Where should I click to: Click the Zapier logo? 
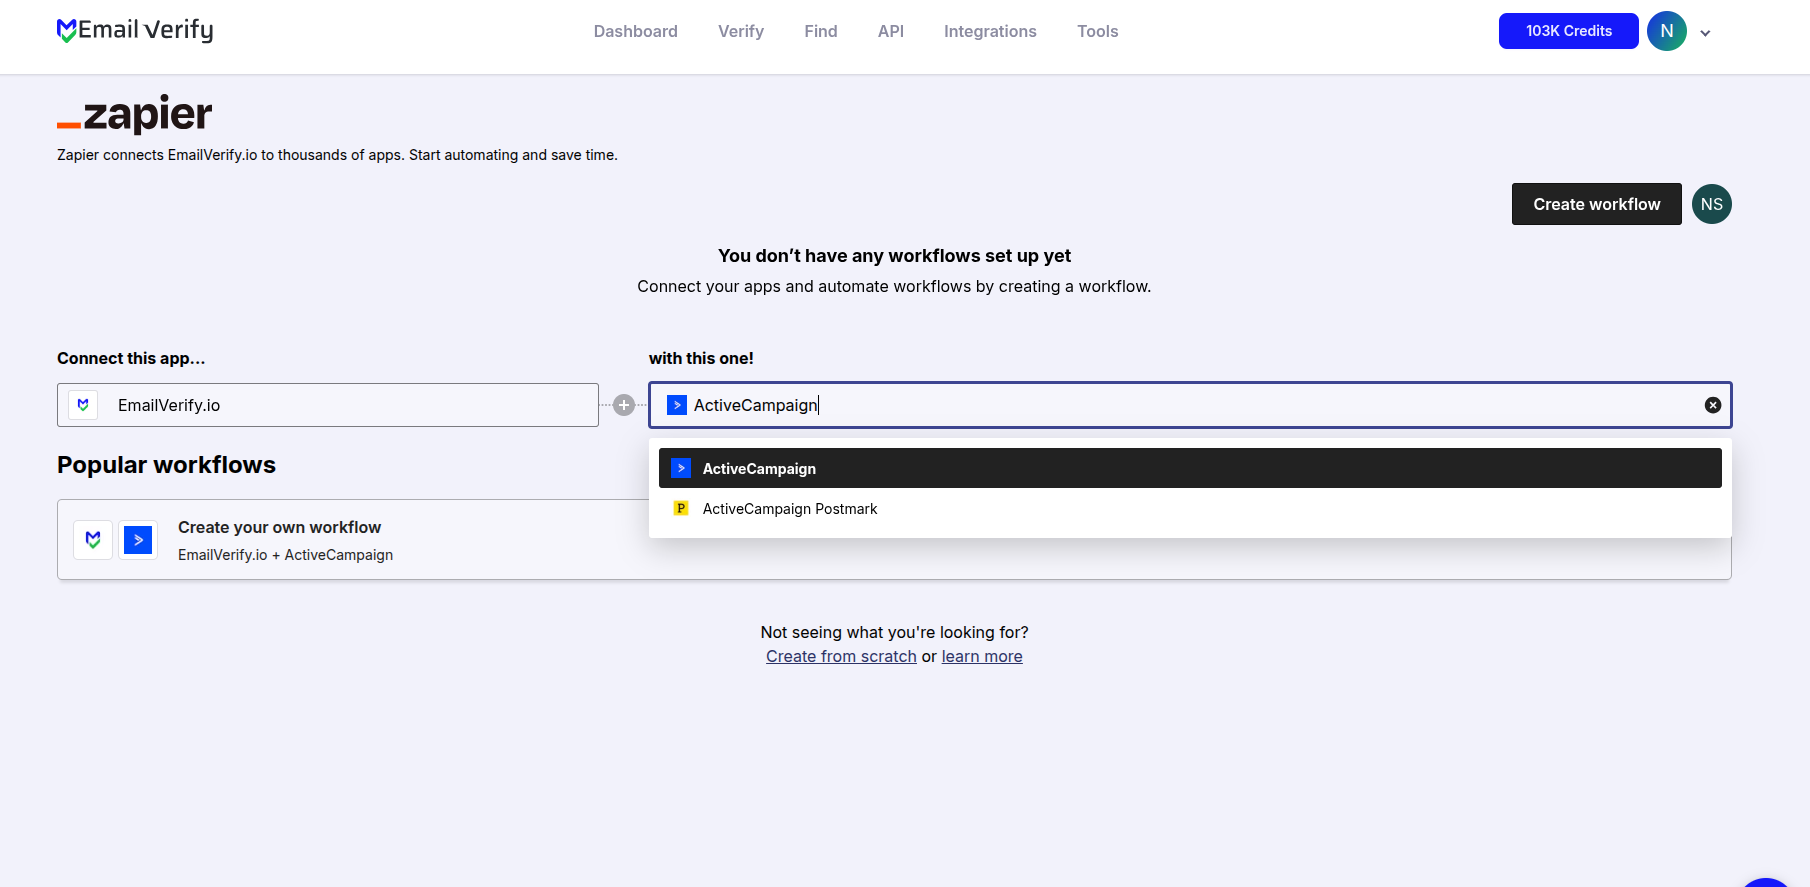pyautogui.click(x=135, y=114)
